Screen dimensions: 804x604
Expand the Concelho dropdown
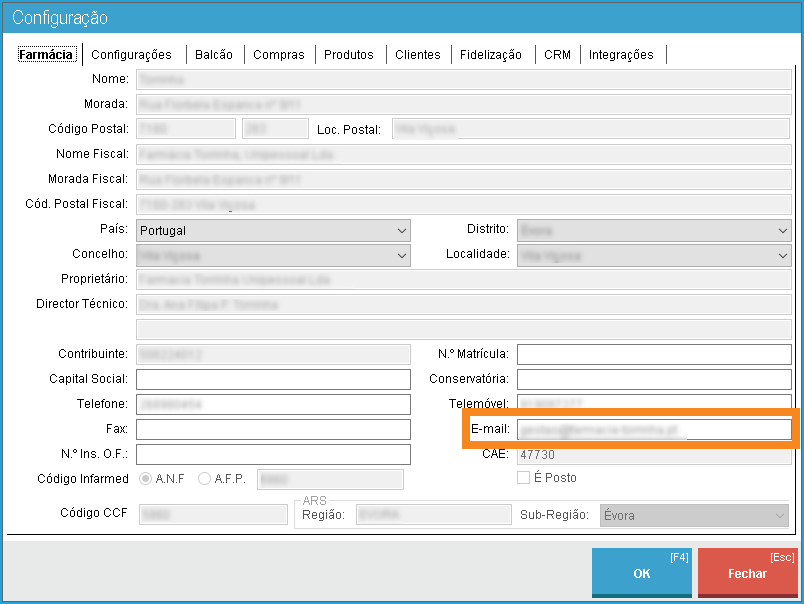tap(273, 255)
